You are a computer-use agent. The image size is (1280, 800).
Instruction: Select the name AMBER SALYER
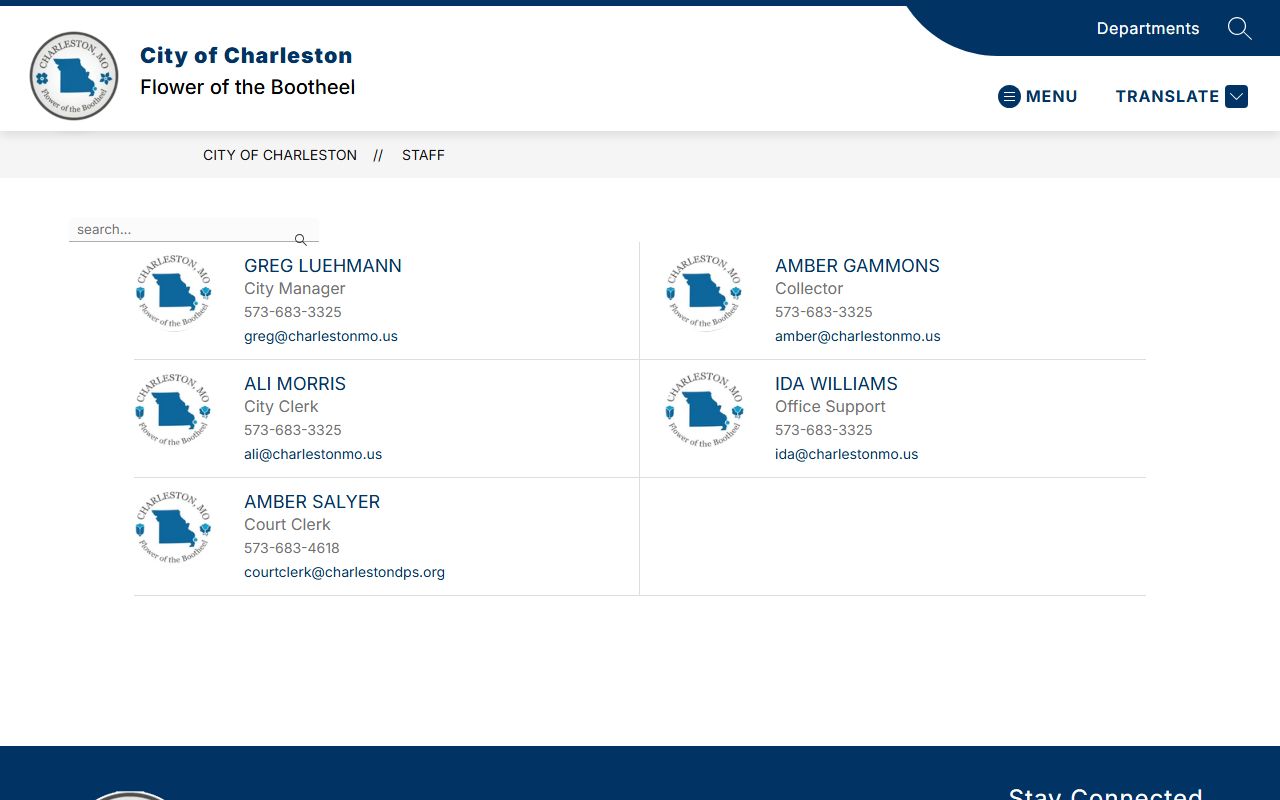tap(312, 502)
